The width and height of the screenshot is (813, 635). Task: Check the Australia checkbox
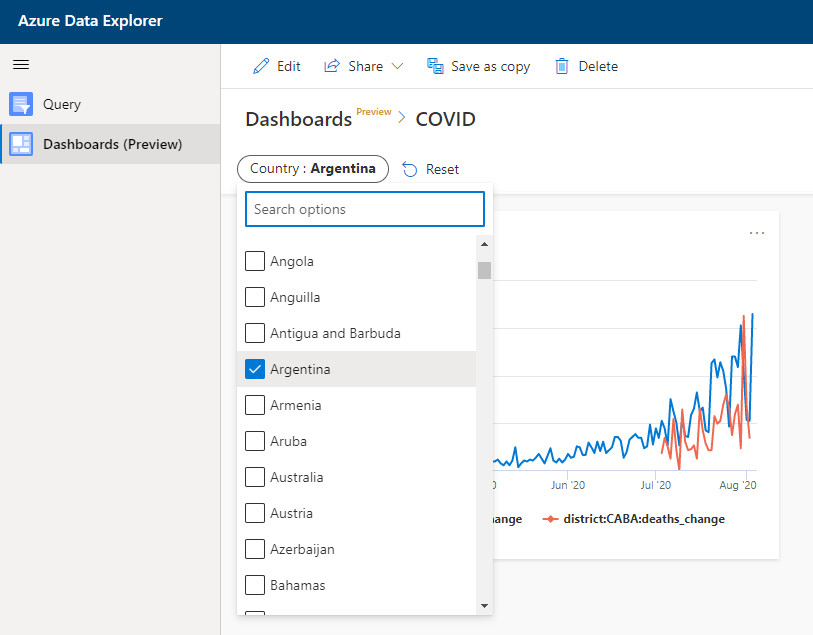[x=255, y=477]
